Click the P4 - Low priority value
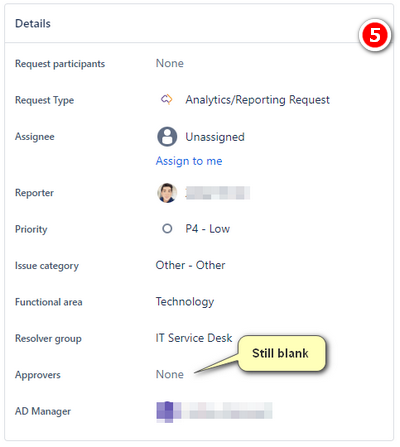400x447 pixels. [x=208, y=229]
